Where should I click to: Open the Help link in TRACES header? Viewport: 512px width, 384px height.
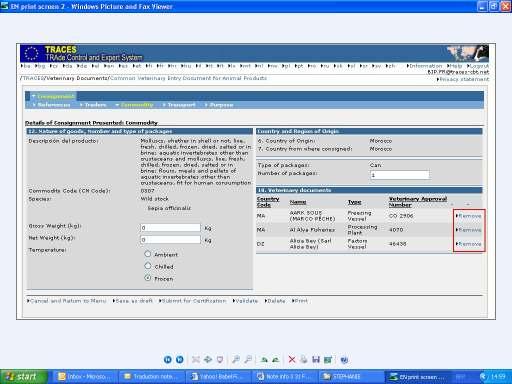pos(455,66)
